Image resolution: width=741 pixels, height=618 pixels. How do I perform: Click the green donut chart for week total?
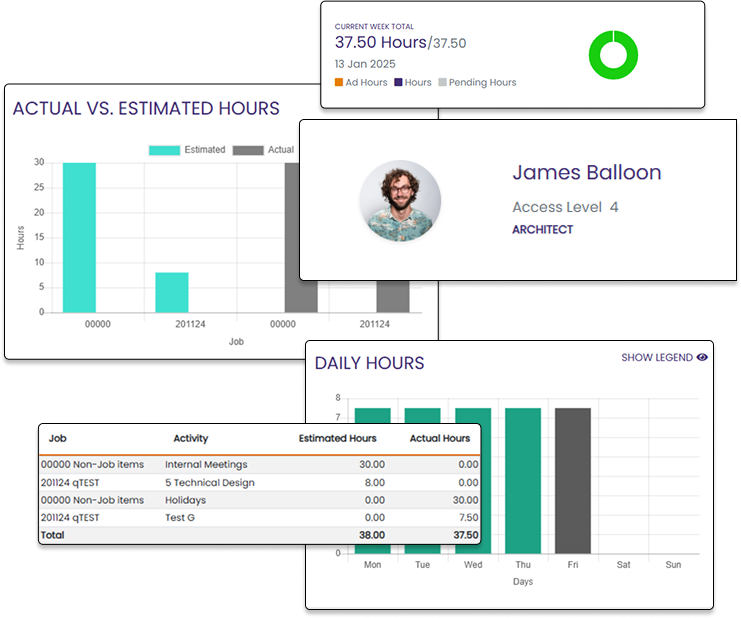pyautogui.click(x=612, y=55)
